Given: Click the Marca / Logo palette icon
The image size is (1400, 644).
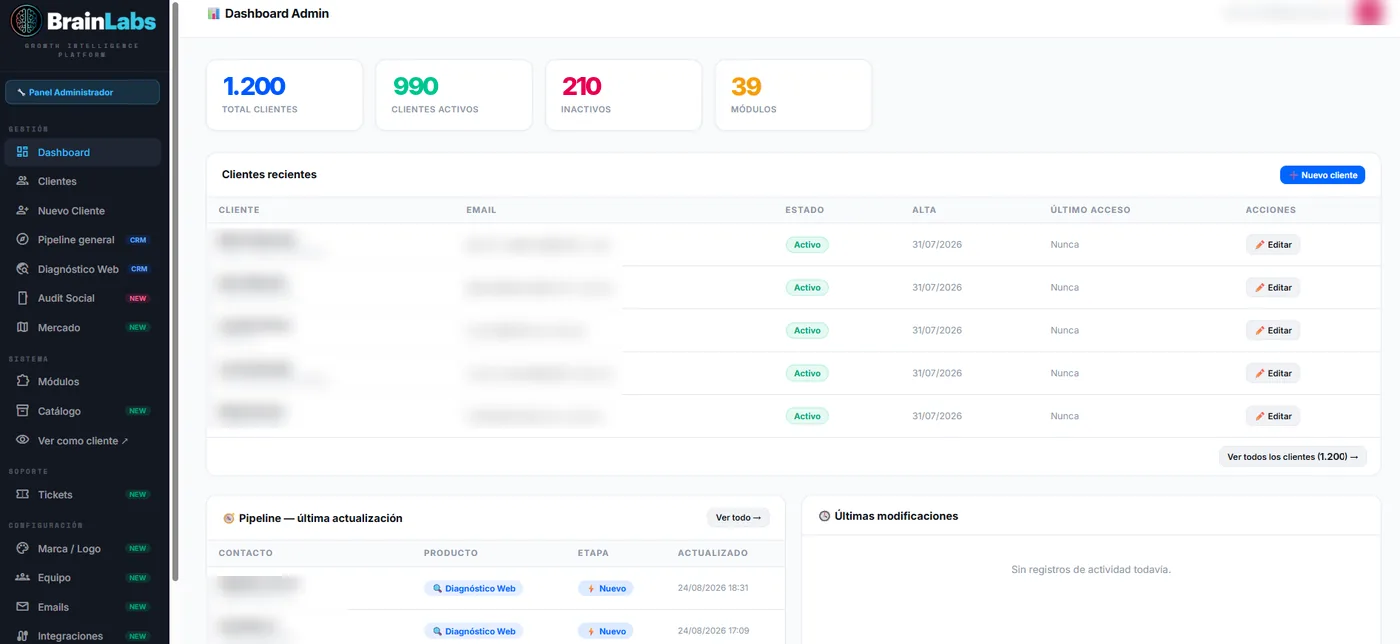Looking at the screenshot, I should (x=22, y=548).
